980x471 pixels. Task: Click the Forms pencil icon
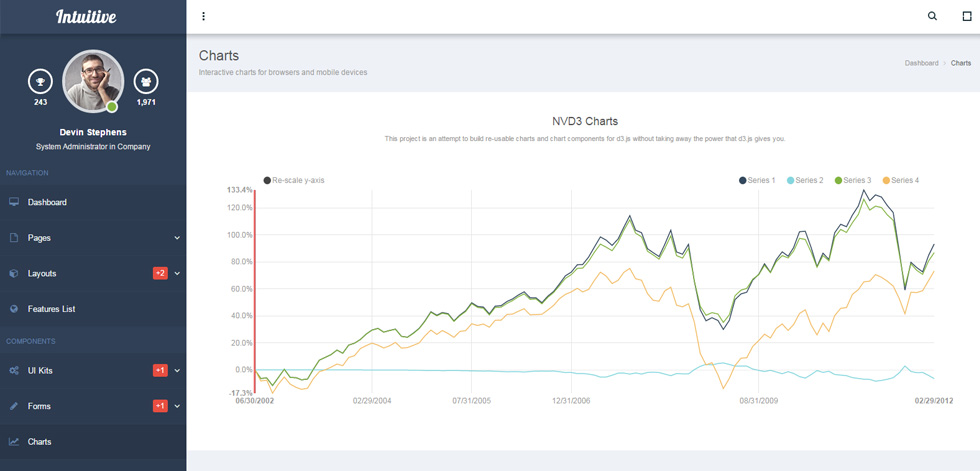tap(14, 406)
